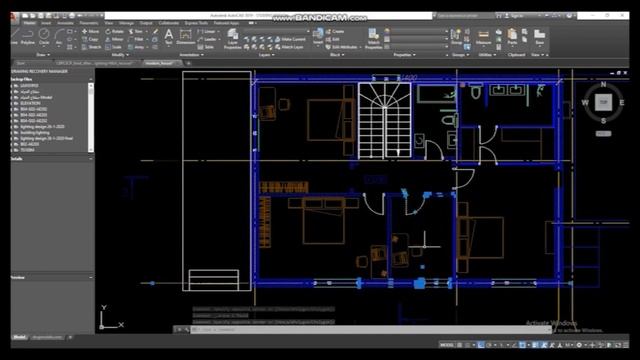Click the help search input field

click(465, 16)
